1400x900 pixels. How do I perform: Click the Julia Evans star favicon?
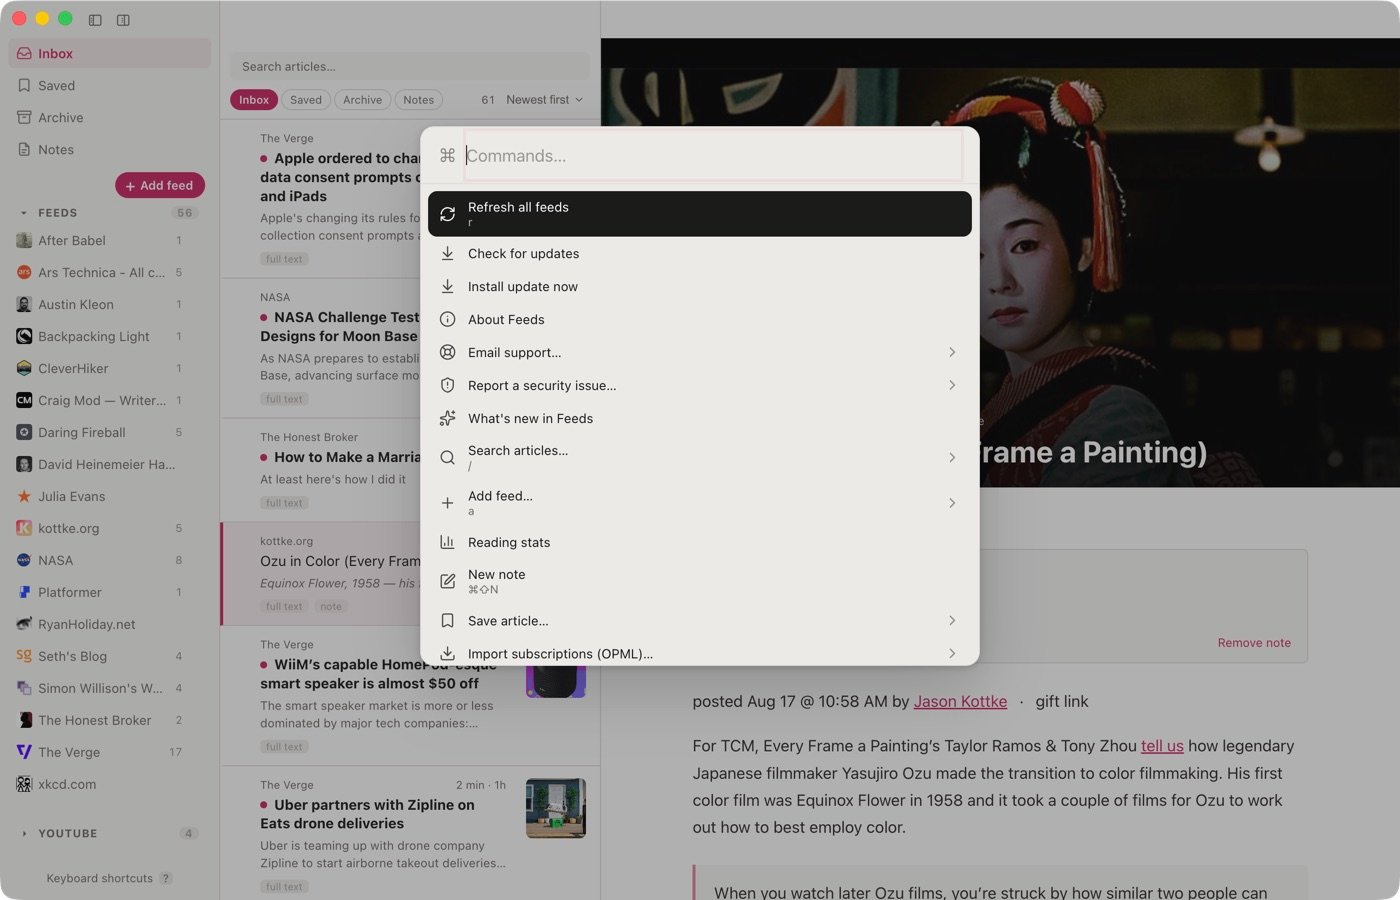(24, 497)
